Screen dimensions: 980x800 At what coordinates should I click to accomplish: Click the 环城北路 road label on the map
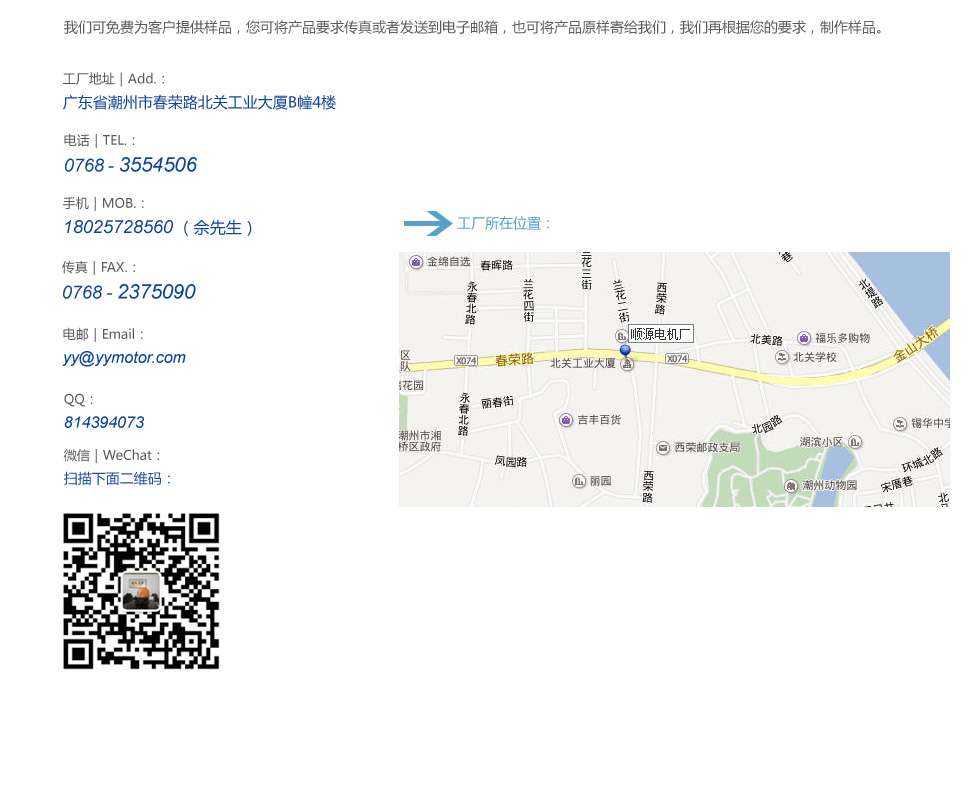(922, 460)
